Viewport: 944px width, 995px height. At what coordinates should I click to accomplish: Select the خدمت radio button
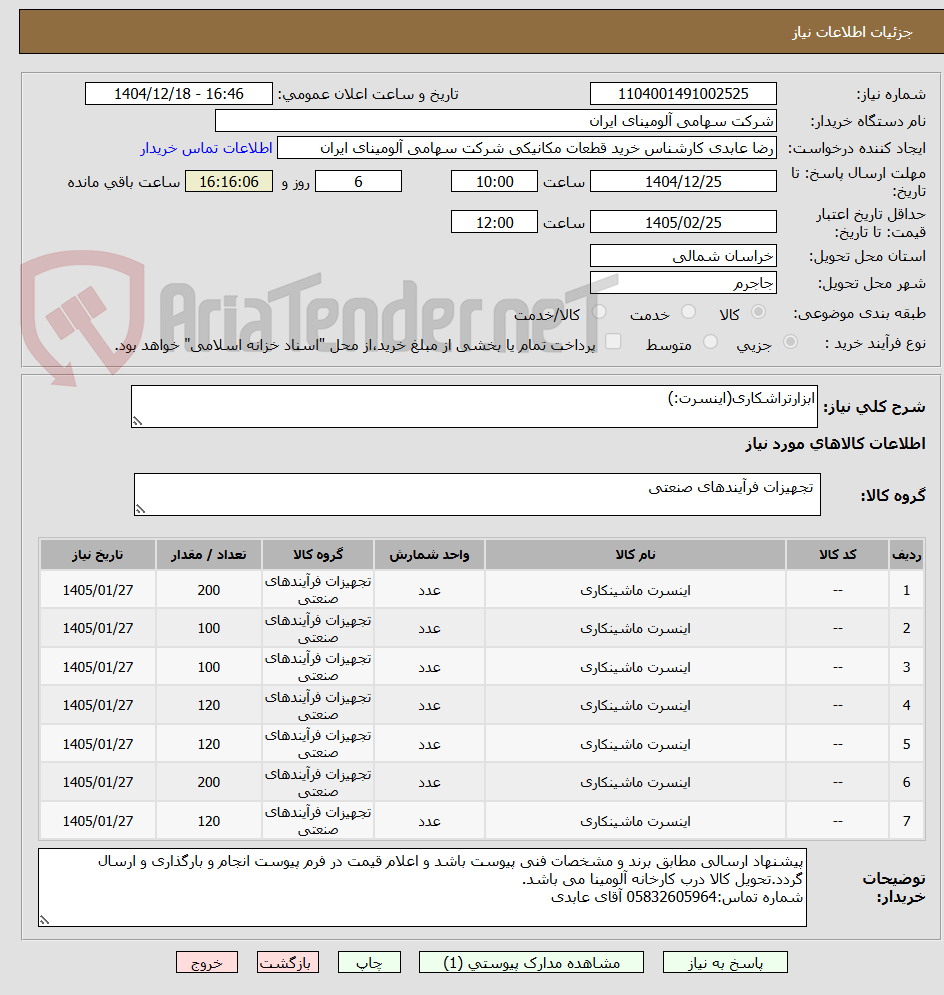point(688,312)
